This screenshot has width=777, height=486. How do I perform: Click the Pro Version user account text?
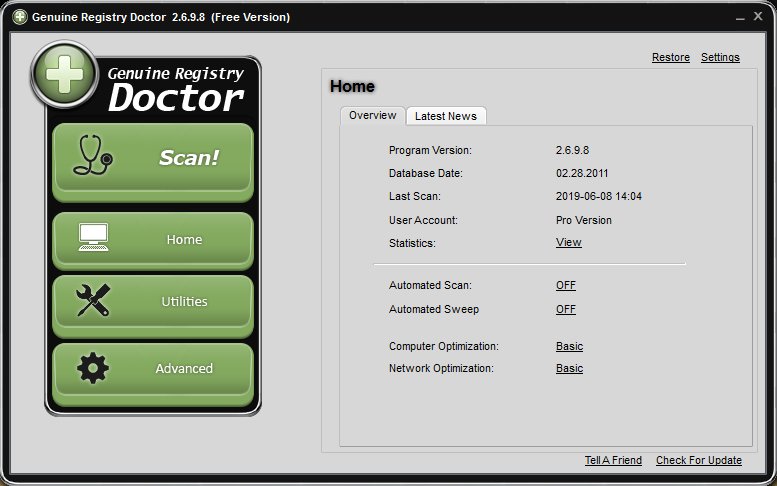[584, 220]
